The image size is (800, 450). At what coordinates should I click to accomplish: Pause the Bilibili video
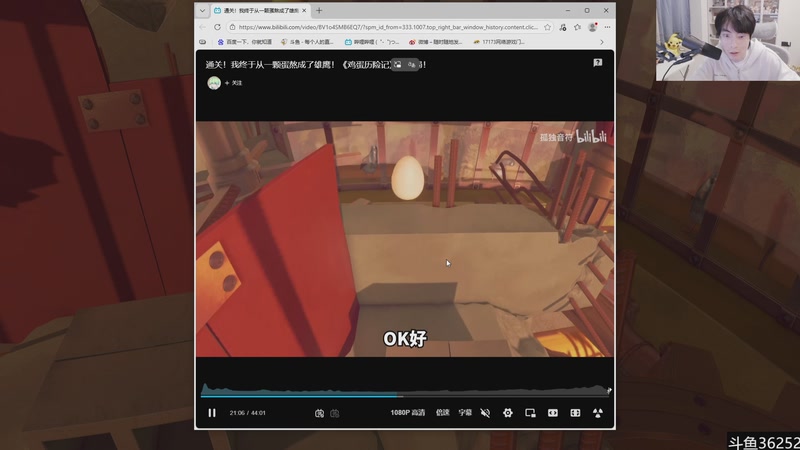(x=212, y=413)
